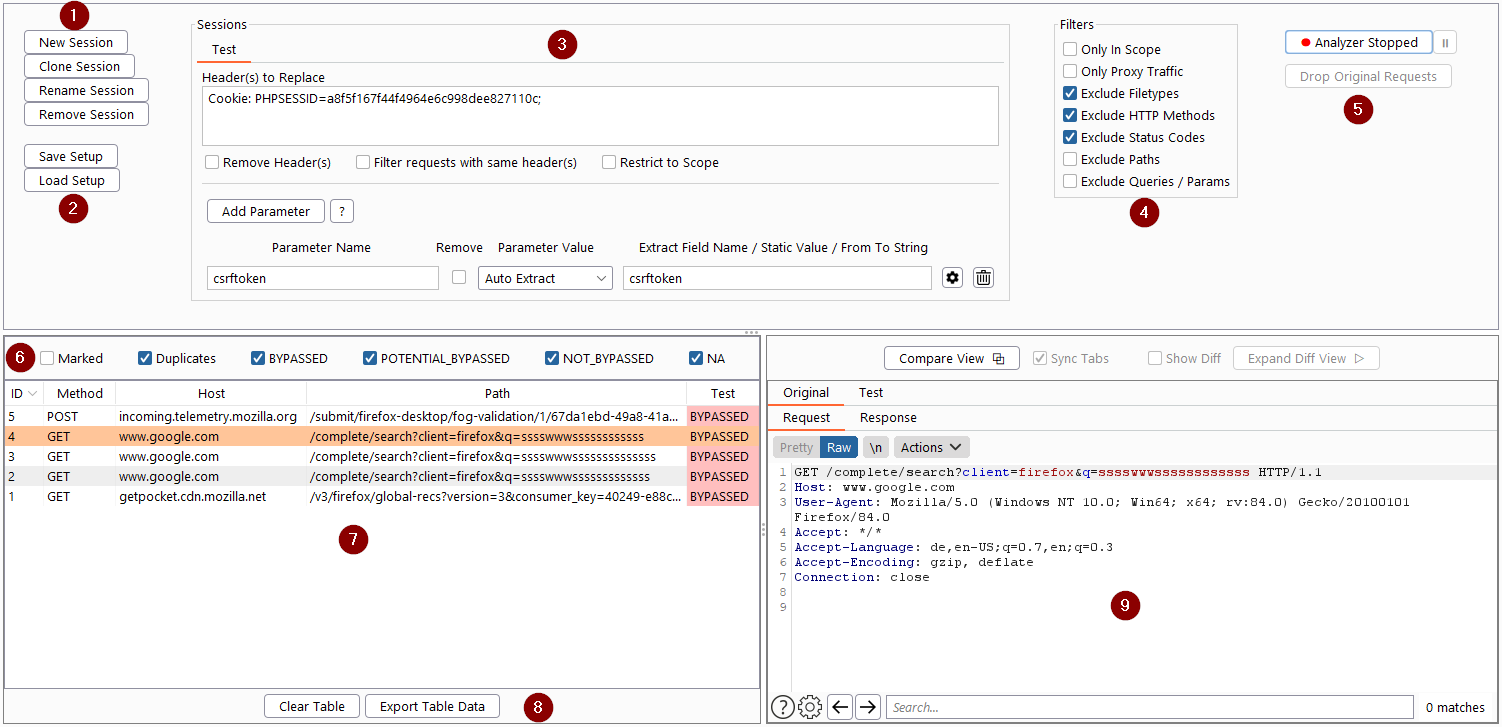
Task: Click Save Setup button
Action: (x=71, y=156)
